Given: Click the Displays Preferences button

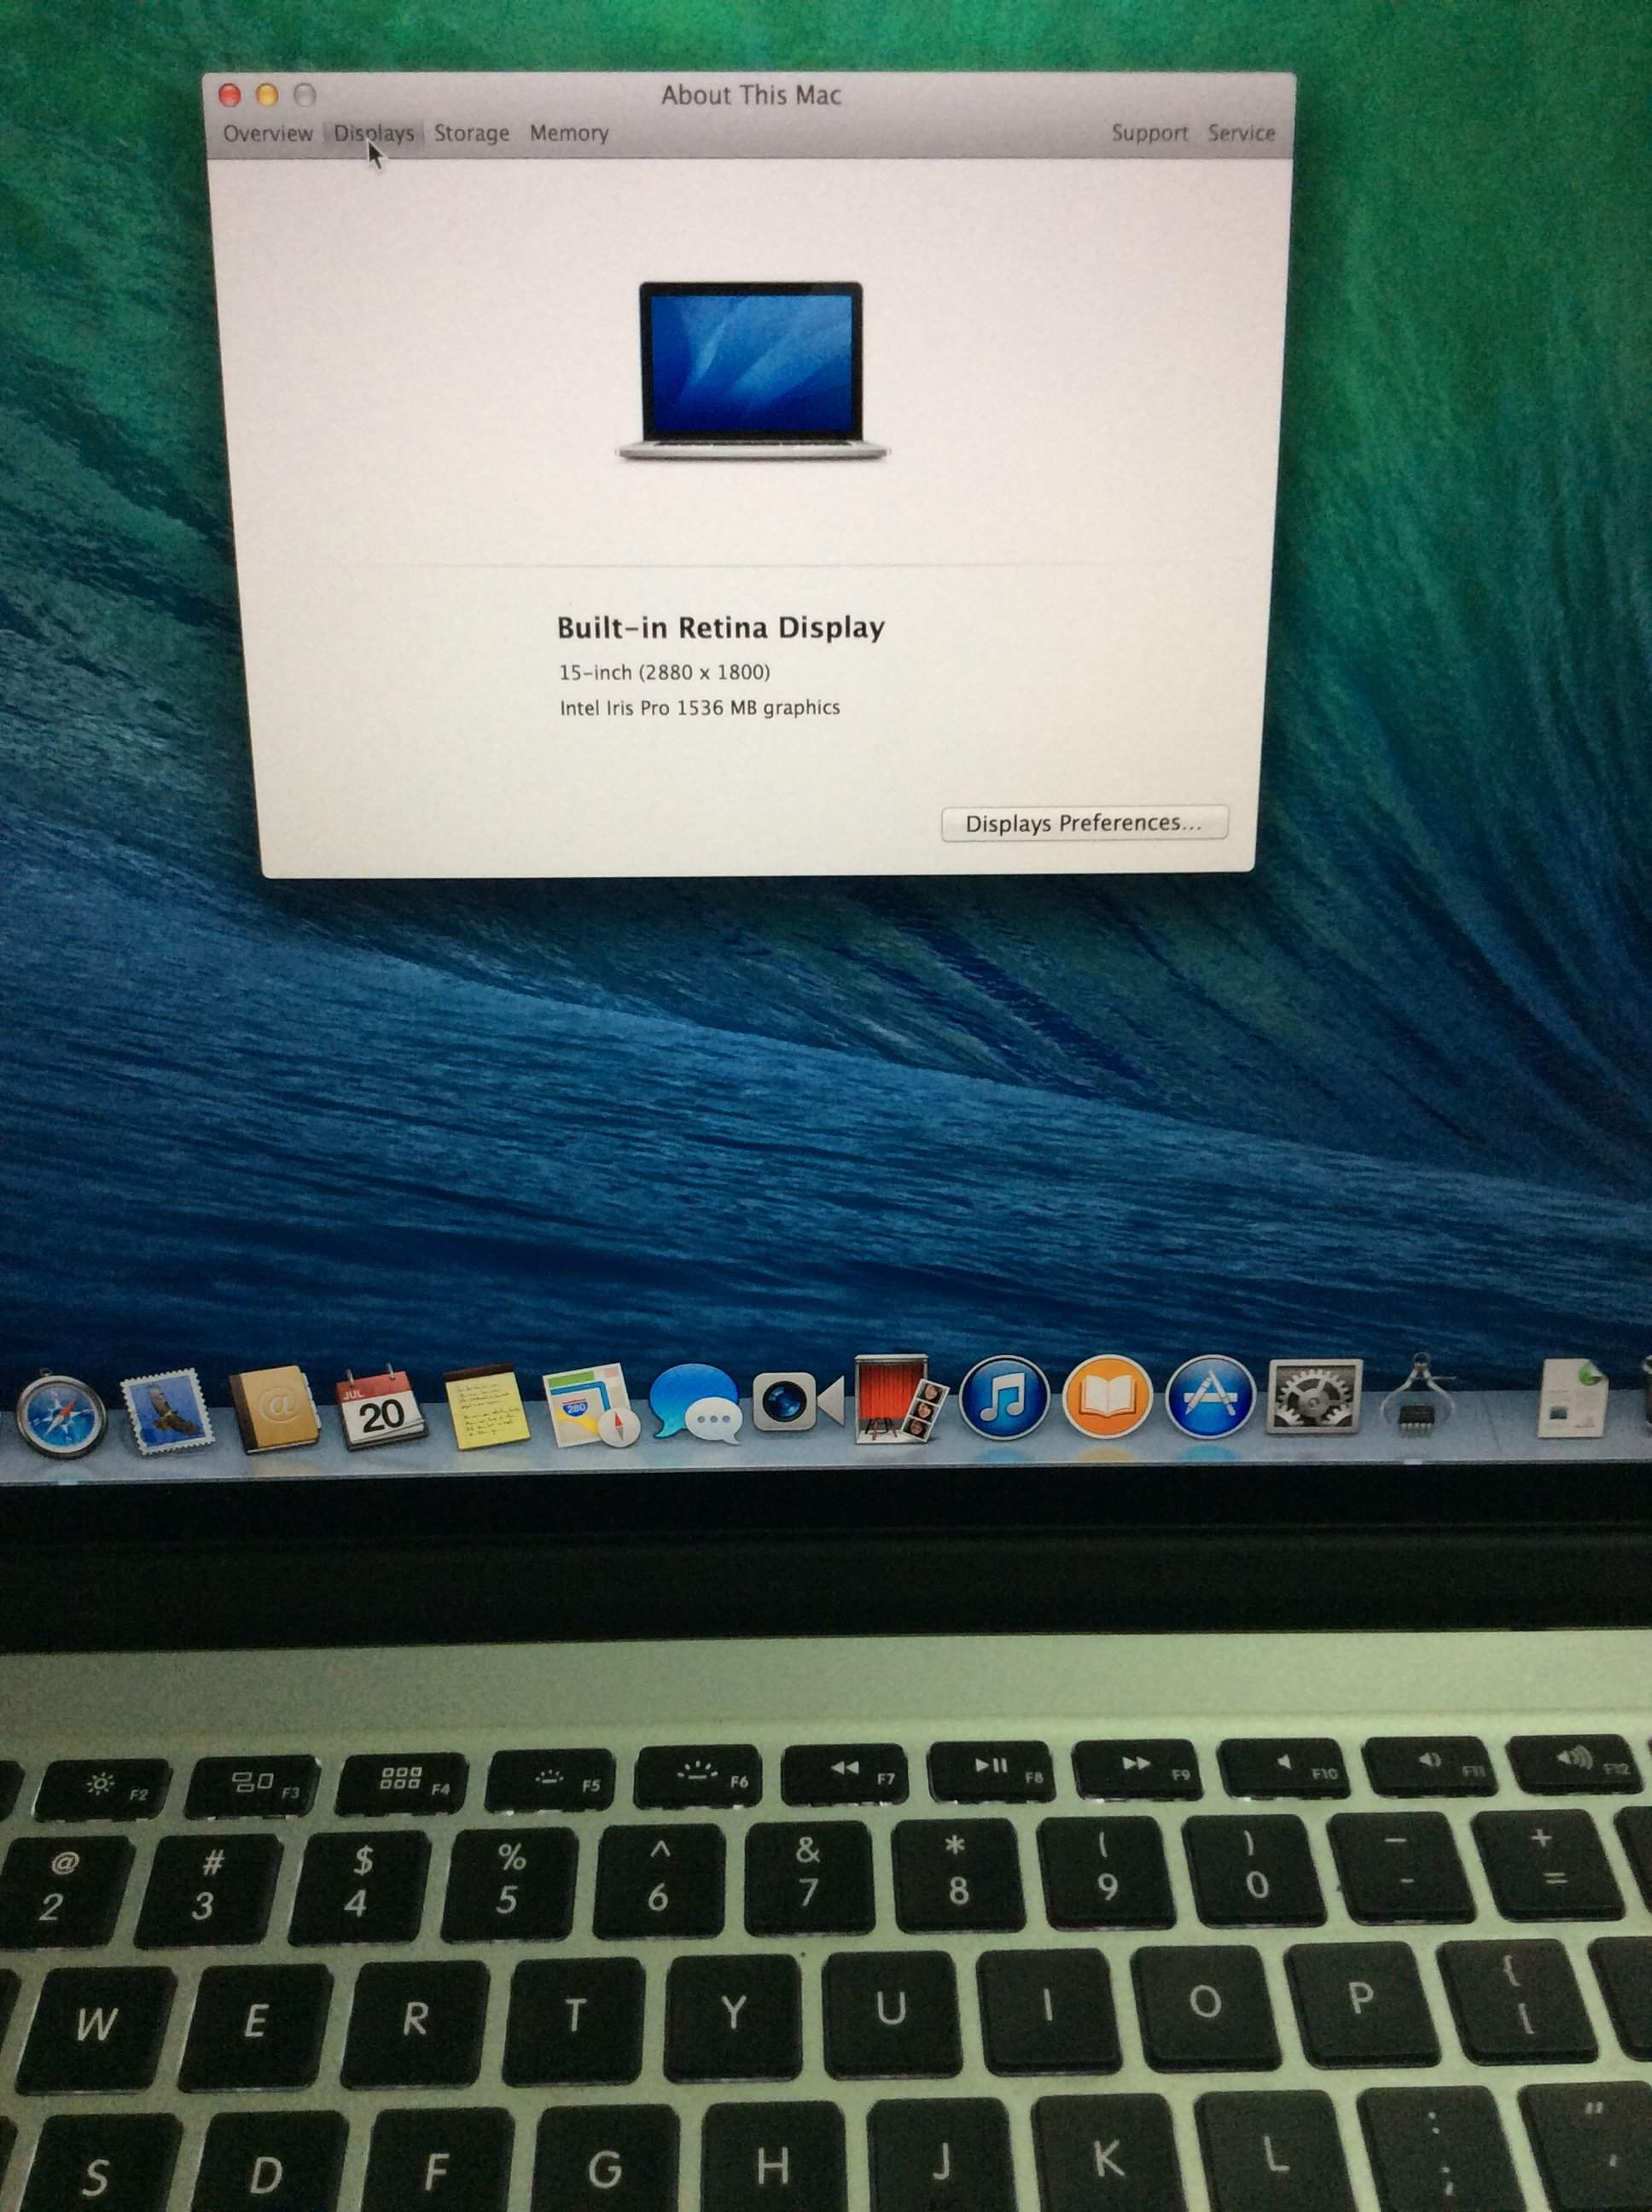Looking at the screenshot, I should point(1084,823).
